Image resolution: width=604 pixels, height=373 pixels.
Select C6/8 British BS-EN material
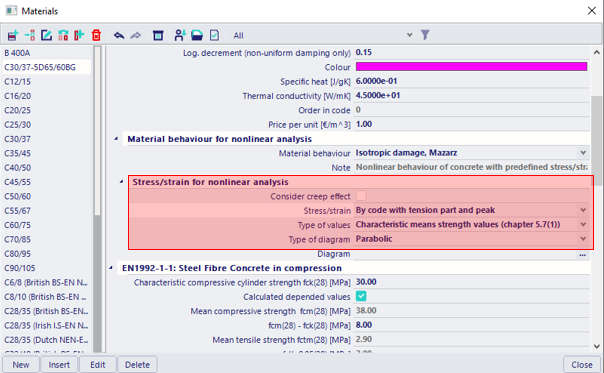[x=46, y=282]
